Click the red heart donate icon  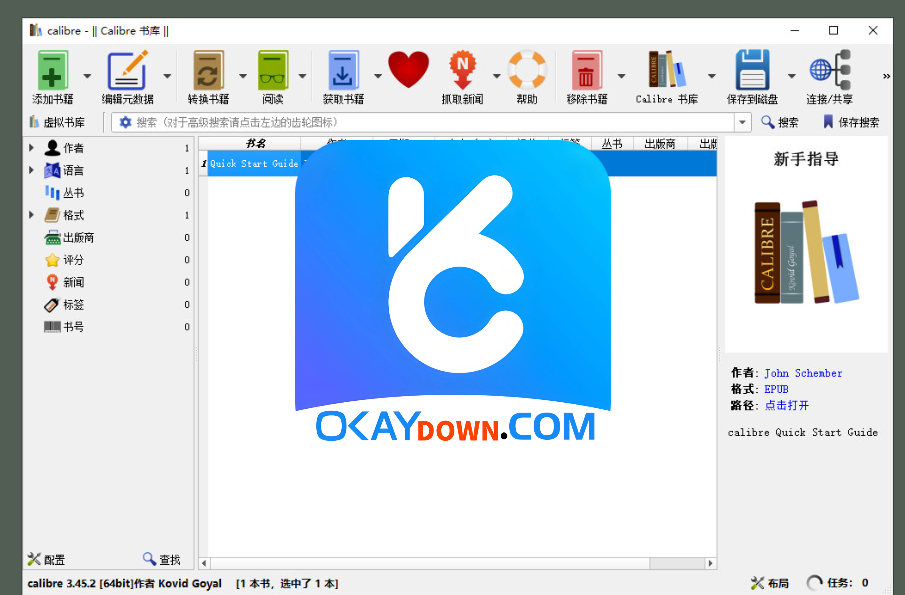point(409,70)
